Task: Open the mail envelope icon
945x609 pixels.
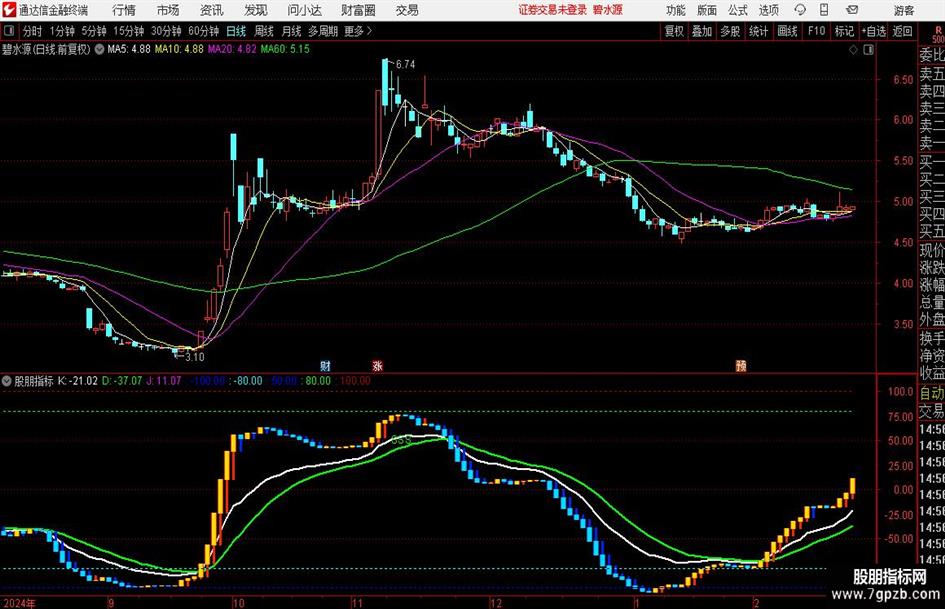Action: pos(852,10)
